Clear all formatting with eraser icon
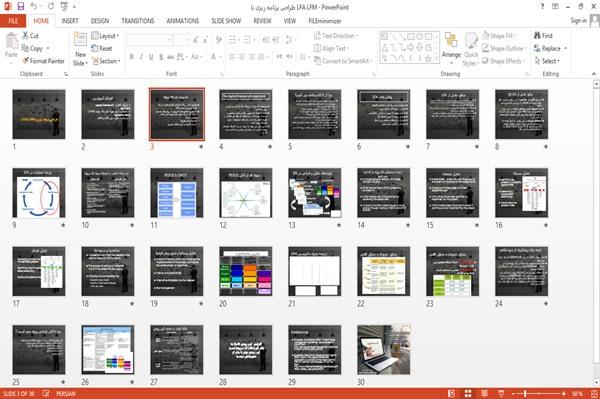This screenshot has width=600, height=399. pos(218,40)
